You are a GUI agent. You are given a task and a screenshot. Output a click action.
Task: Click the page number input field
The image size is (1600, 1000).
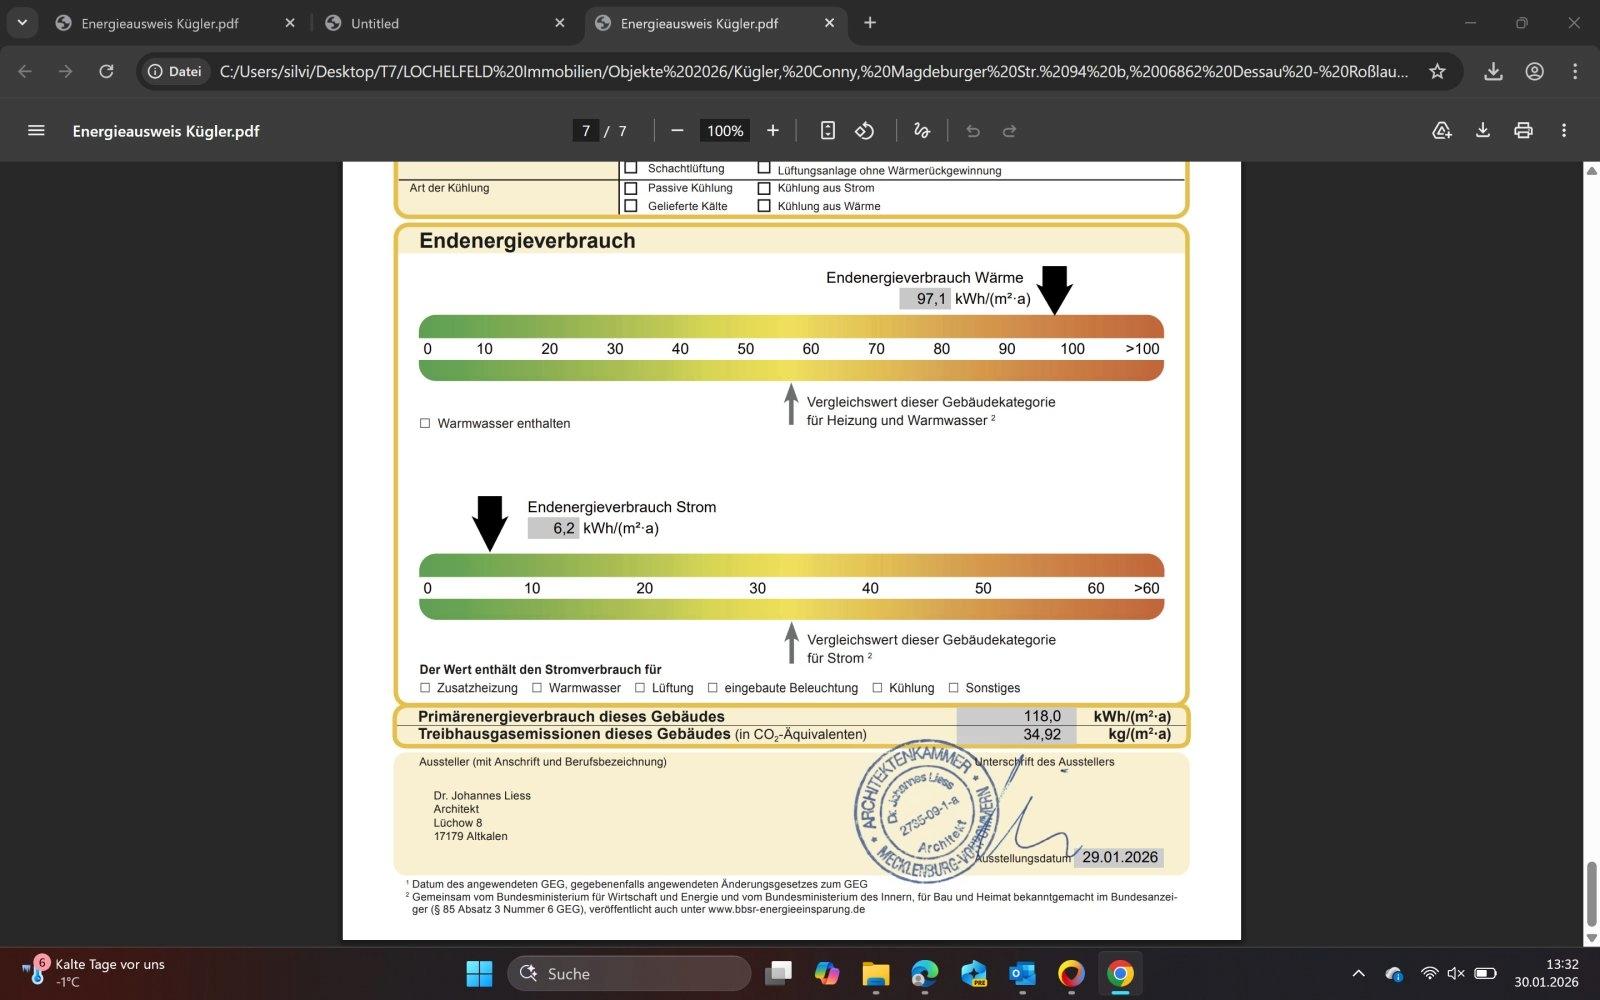coord(586,131)
